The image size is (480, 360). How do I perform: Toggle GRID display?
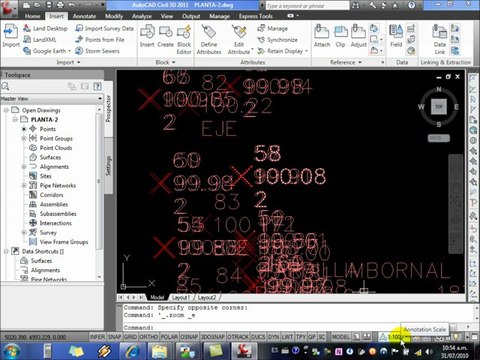click(x=130, y=337)
